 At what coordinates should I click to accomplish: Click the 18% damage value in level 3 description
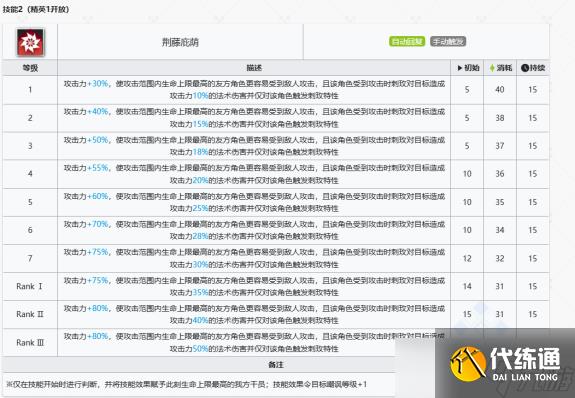[x=200, y=152]
